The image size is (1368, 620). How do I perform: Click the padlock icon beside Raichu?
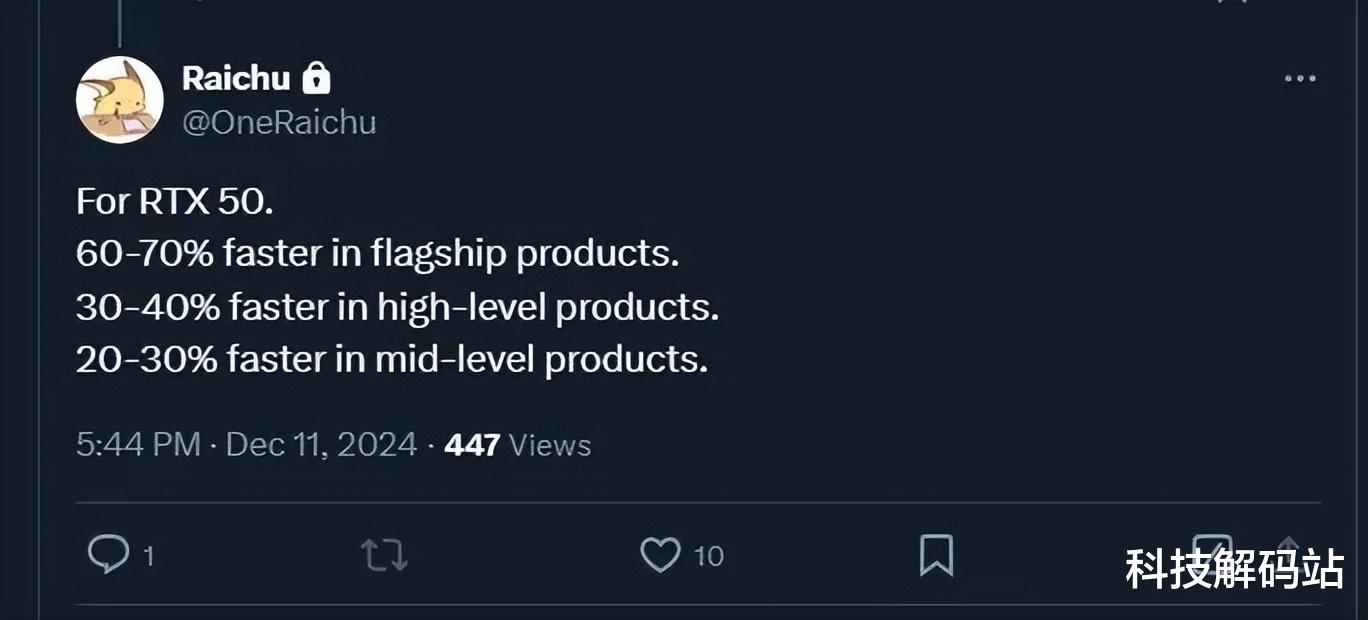click(316, 78)
